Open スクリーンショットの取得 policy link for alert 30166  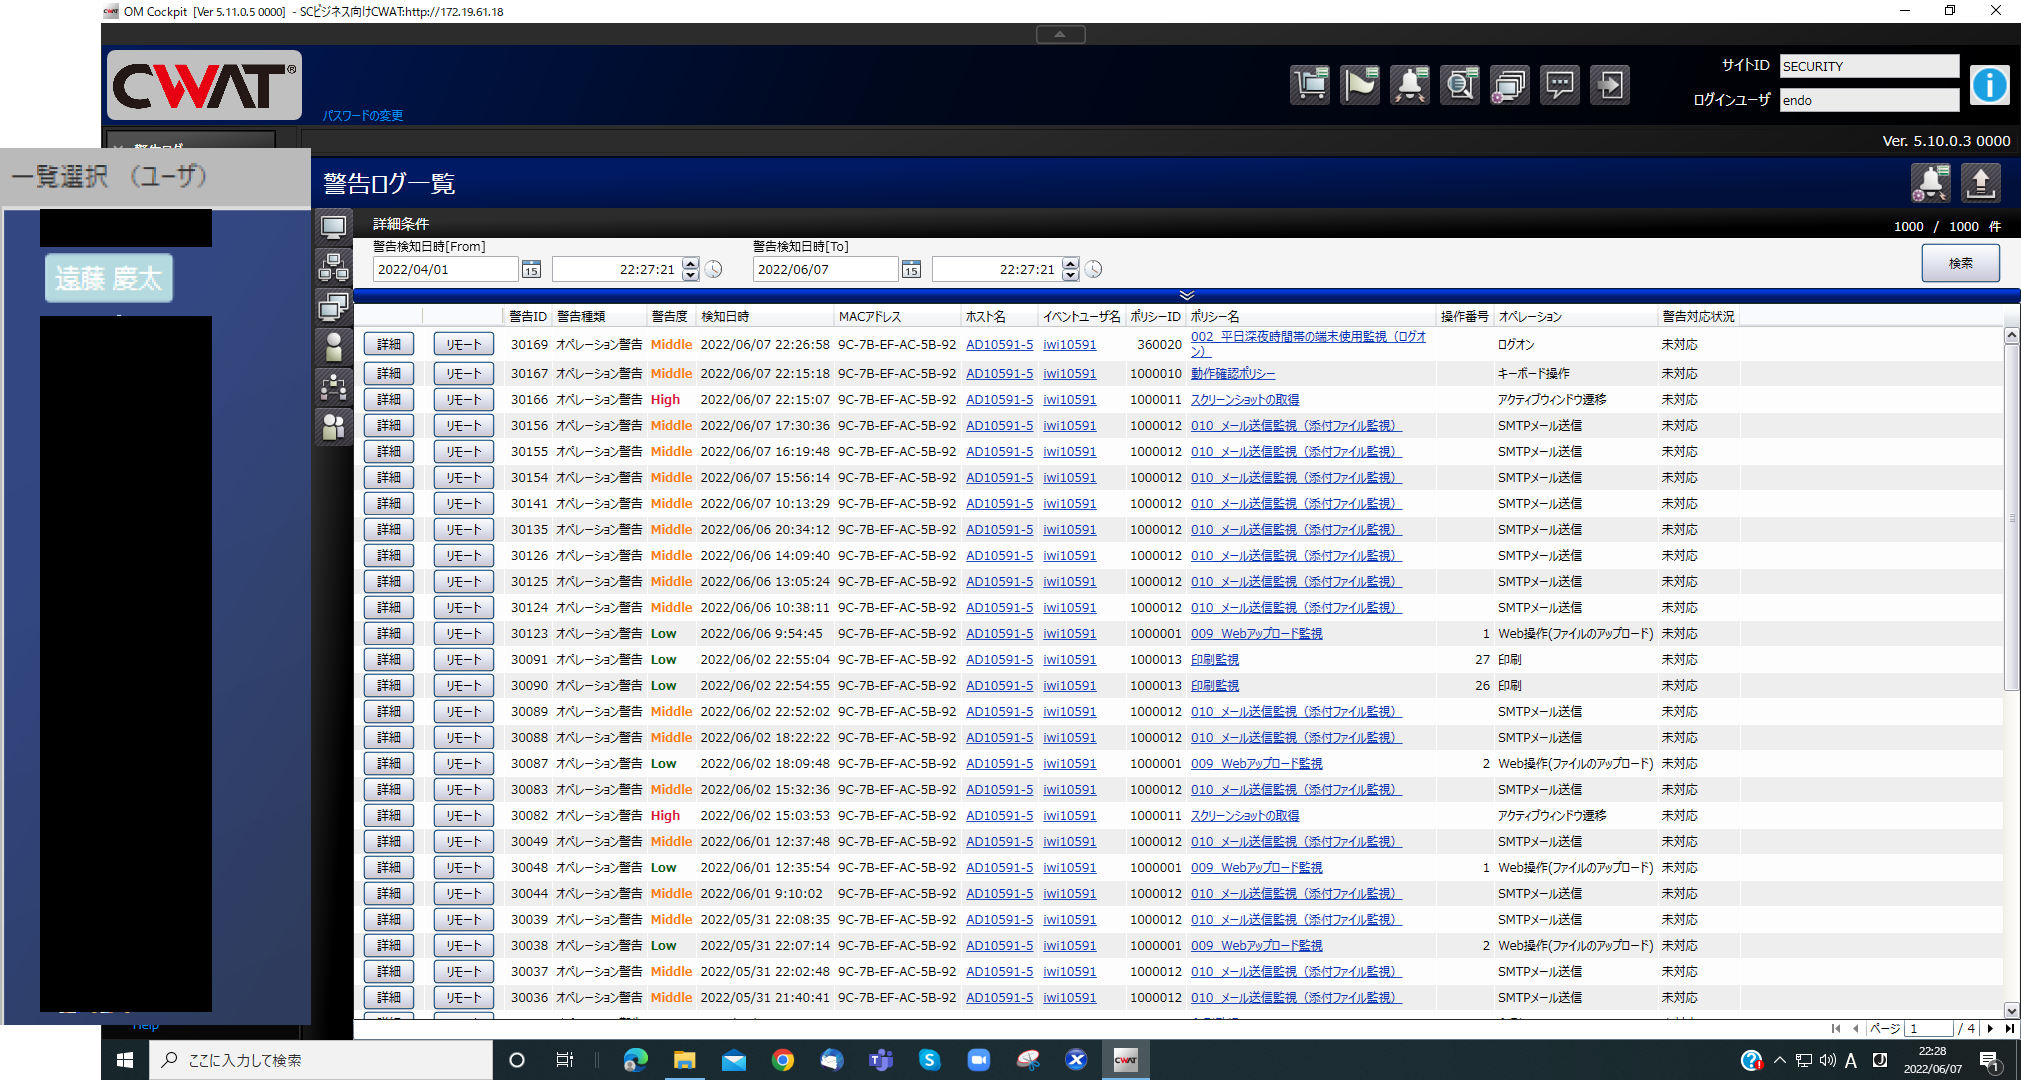(x=1245, y=399)
